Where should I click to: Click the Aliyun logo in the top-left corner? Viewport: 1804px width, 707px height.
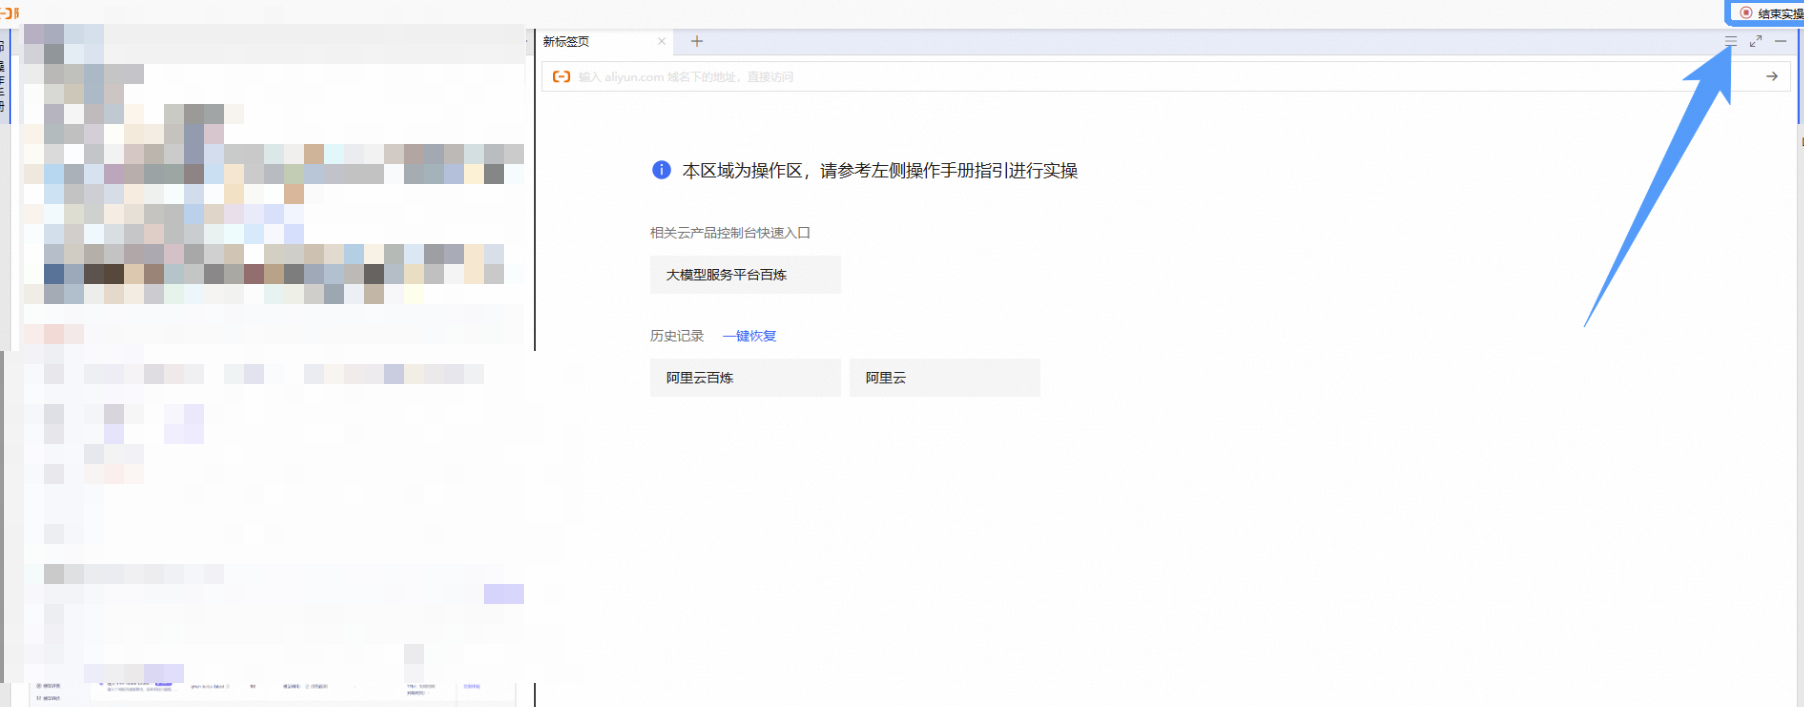point(10,13)
